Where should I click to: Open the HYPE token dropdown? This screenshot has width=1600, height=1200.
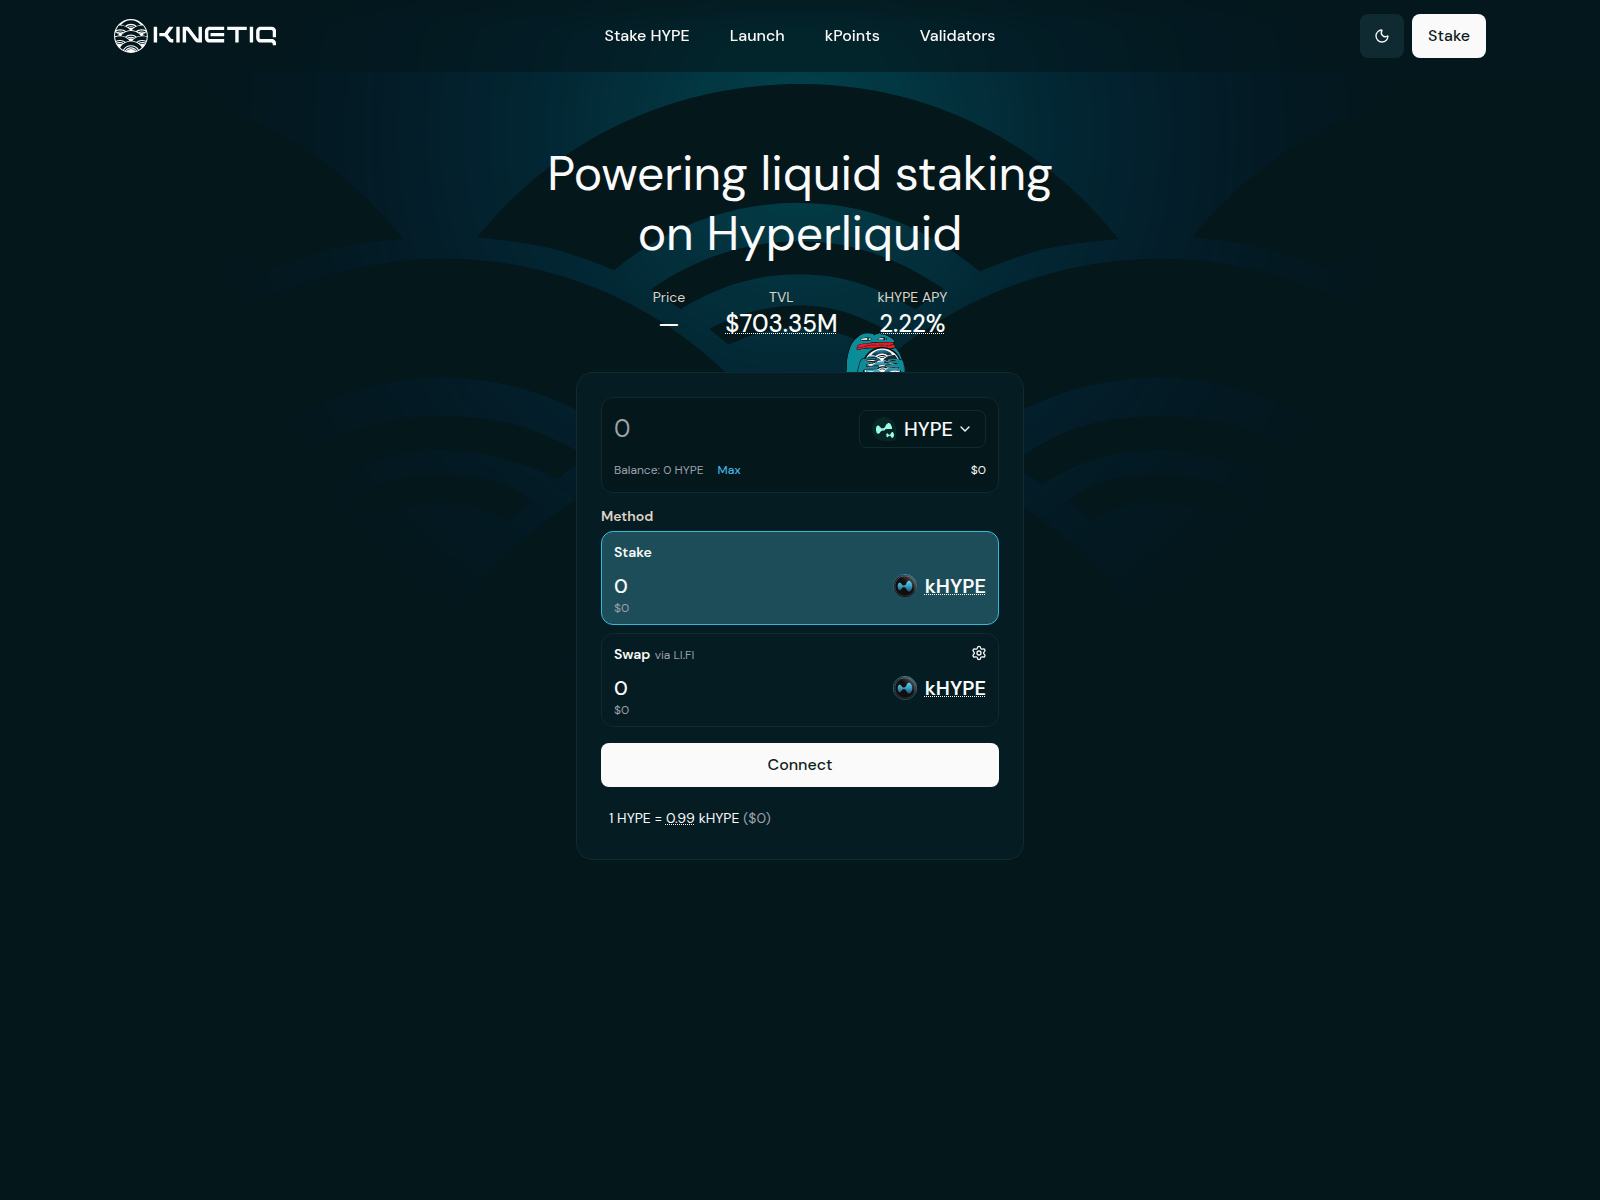922,429
